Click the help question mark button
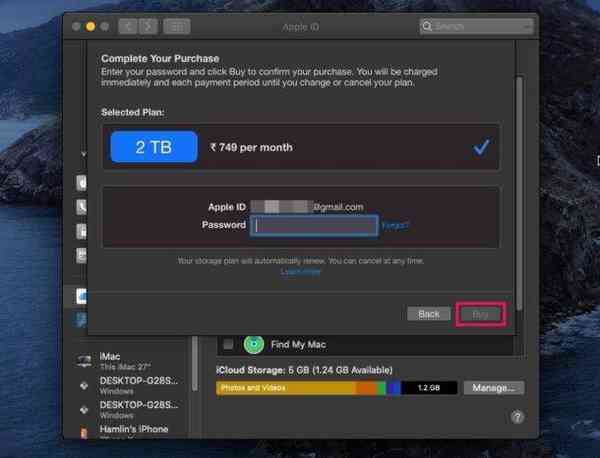This screenshot has width=600, height=458. (517, 417)
